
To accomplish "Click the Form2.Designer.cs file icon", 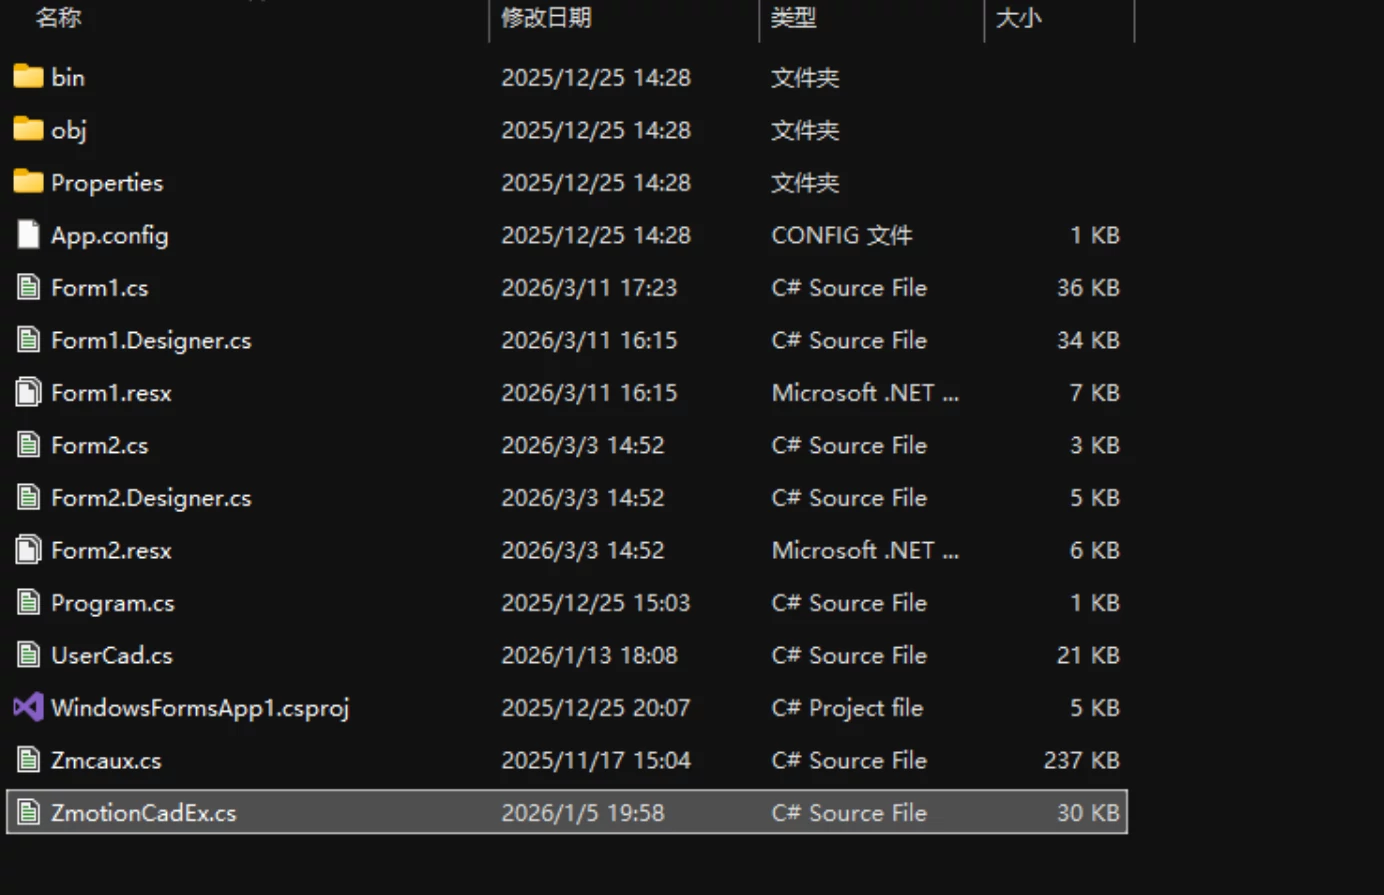I will coord(28,498).
